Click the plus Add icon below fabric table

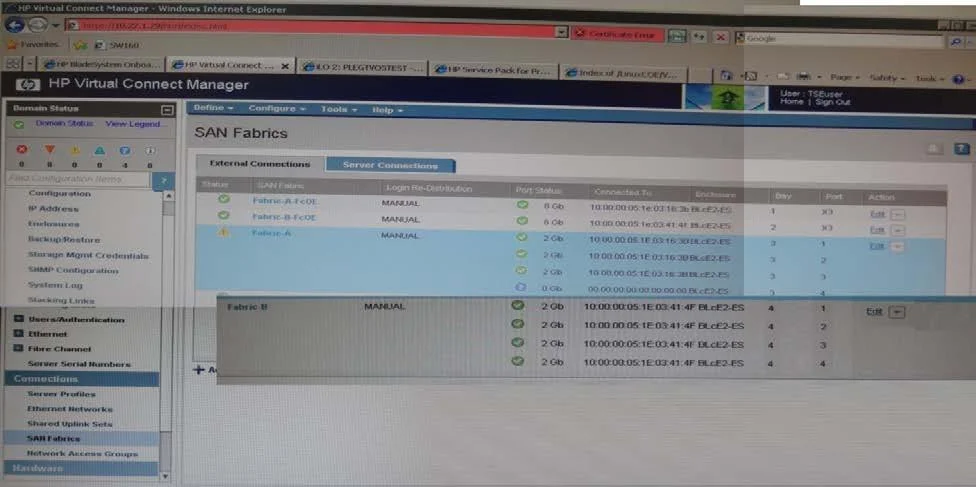[x=199, y=369]
